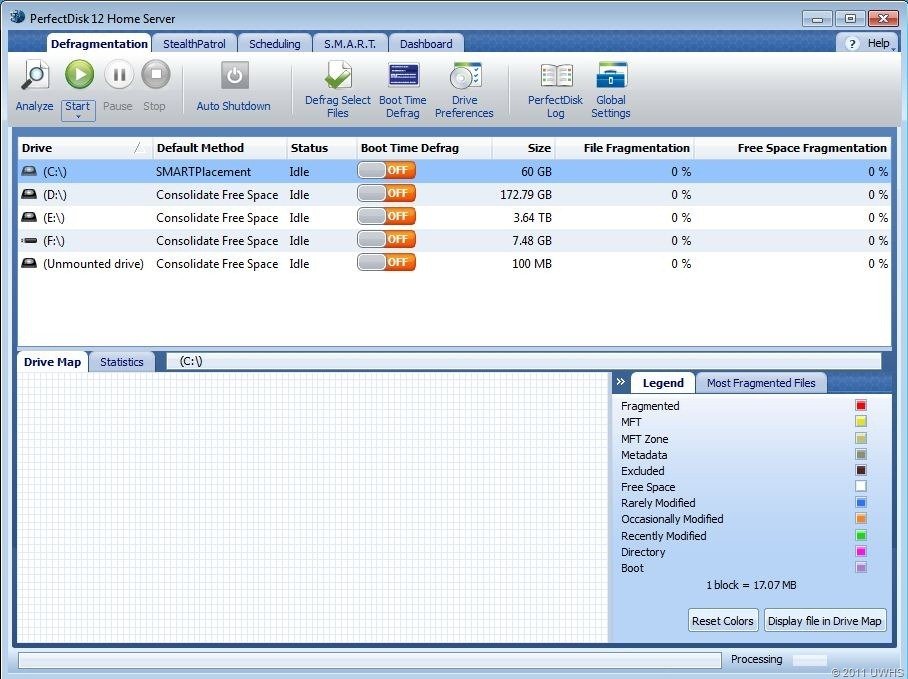
Task: Click the Free Space white swatch
Action: tap(861, 486)
